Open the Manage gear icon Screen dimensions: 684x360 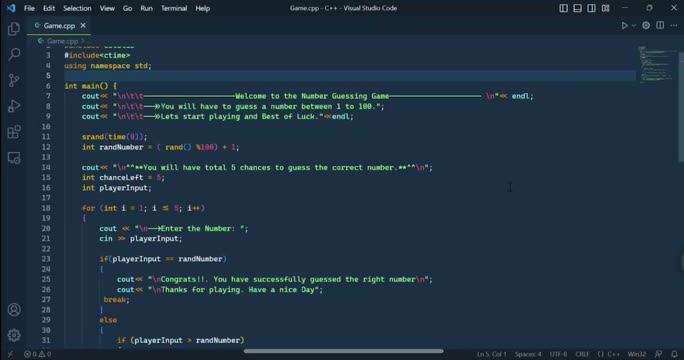(14, 335)
